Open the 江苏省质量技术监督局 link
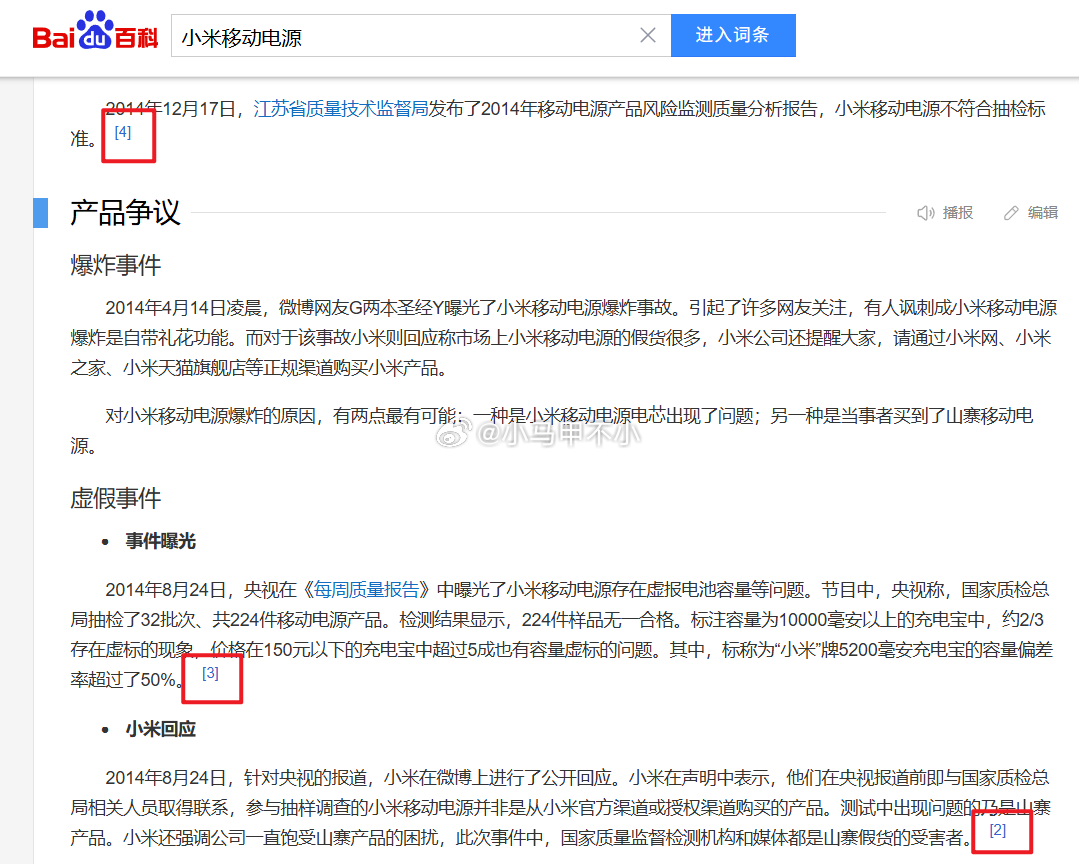The width and height of the screenshot is (1079, 864). click(341, 109)
